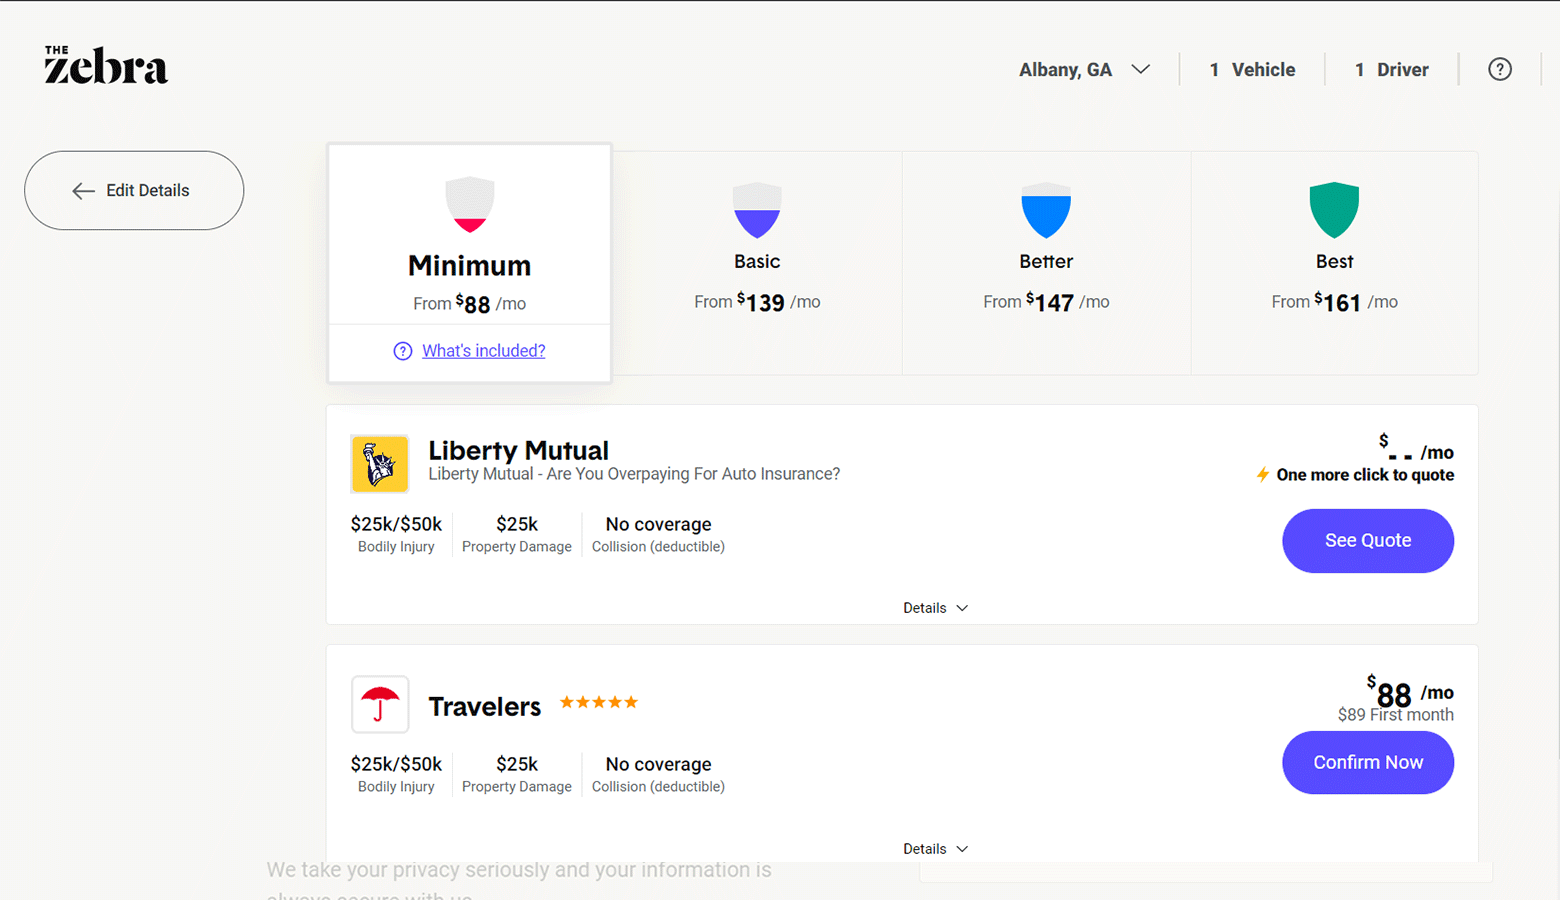Viewport: 1560px width, 900px height.
Task: Select the Basic coverage tab
Action: pos(757,263)
